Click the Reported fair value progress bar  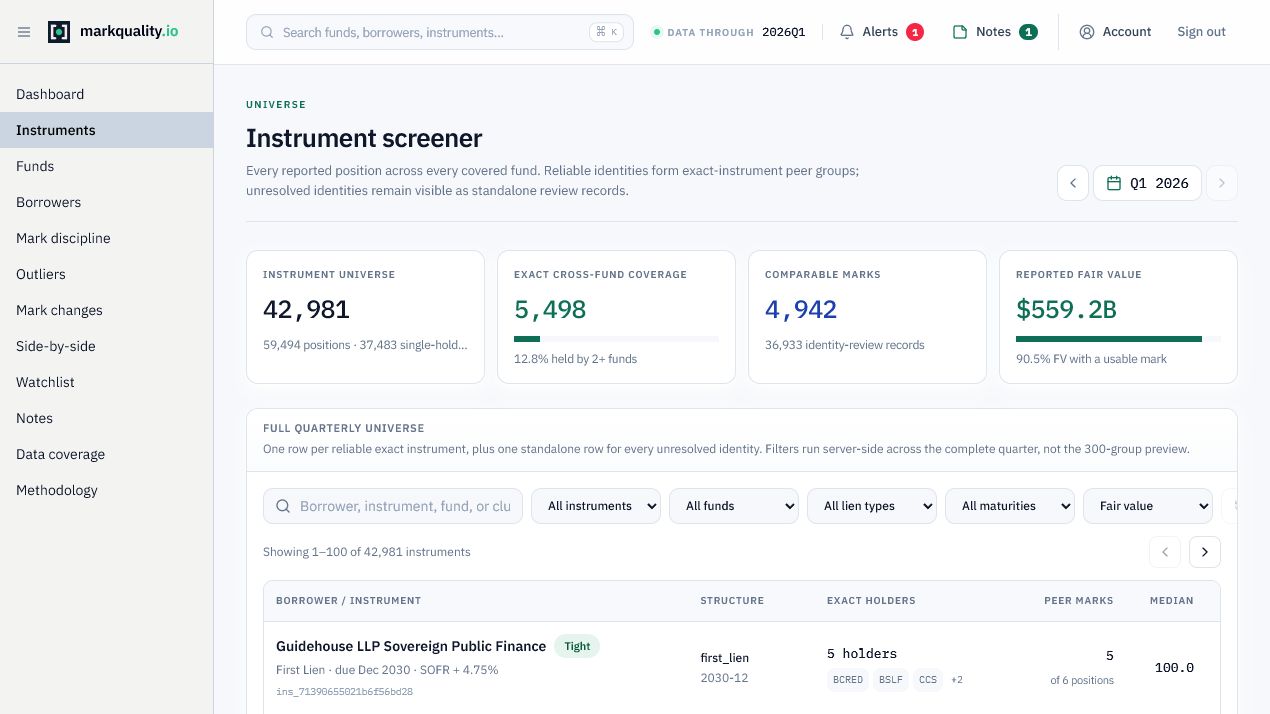(x=1118, y=339)
